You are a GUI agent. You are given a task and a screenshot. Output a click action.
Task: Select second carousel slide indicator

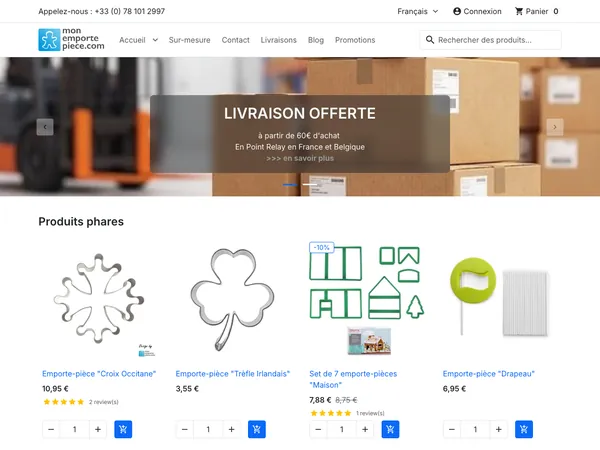310,185
